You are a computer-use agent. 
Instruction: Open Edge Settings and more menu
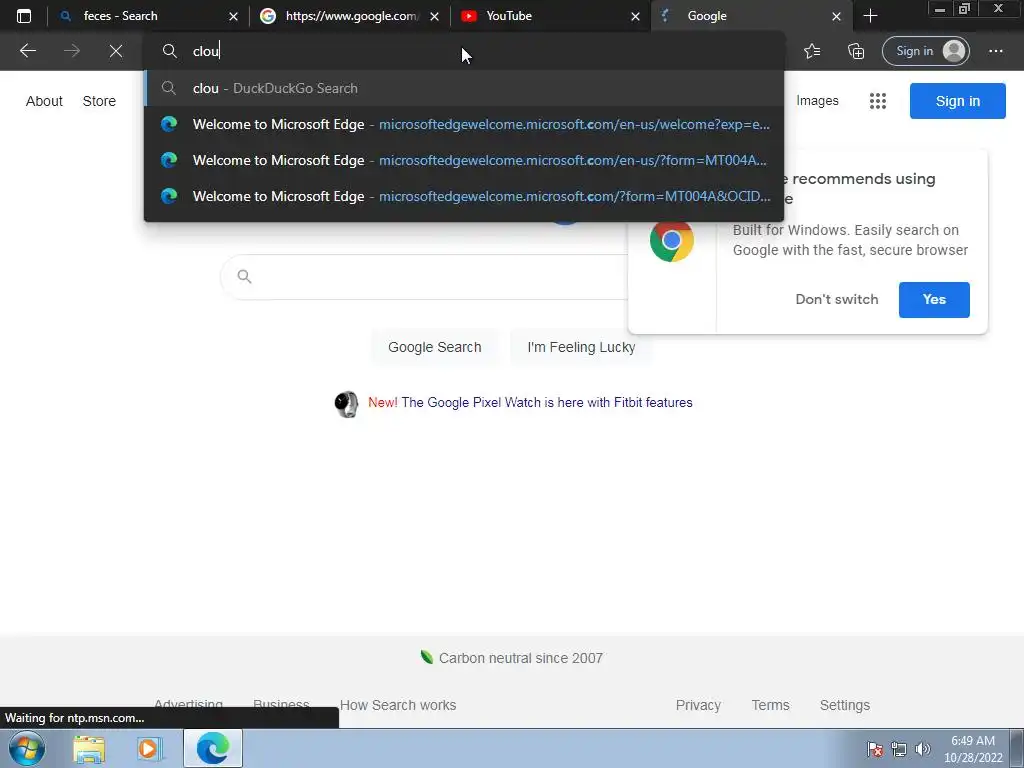[995, 51]
